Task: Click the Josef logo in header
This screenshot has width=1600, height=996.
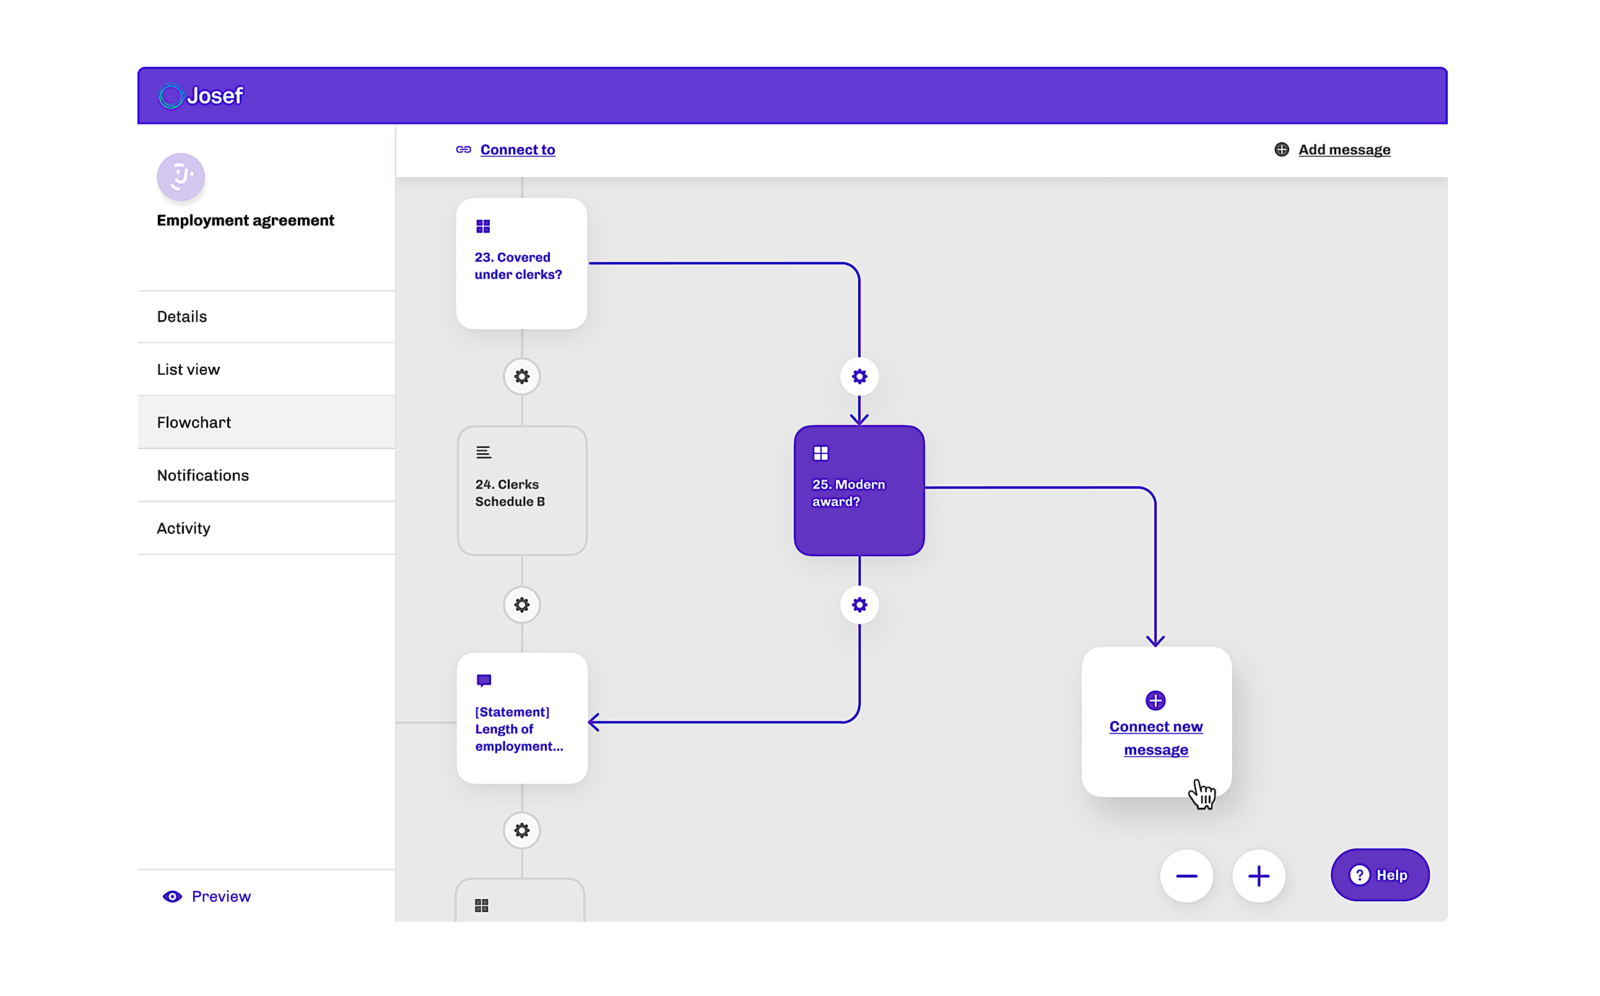Action: pyautogui.click(x=201, y=96)
